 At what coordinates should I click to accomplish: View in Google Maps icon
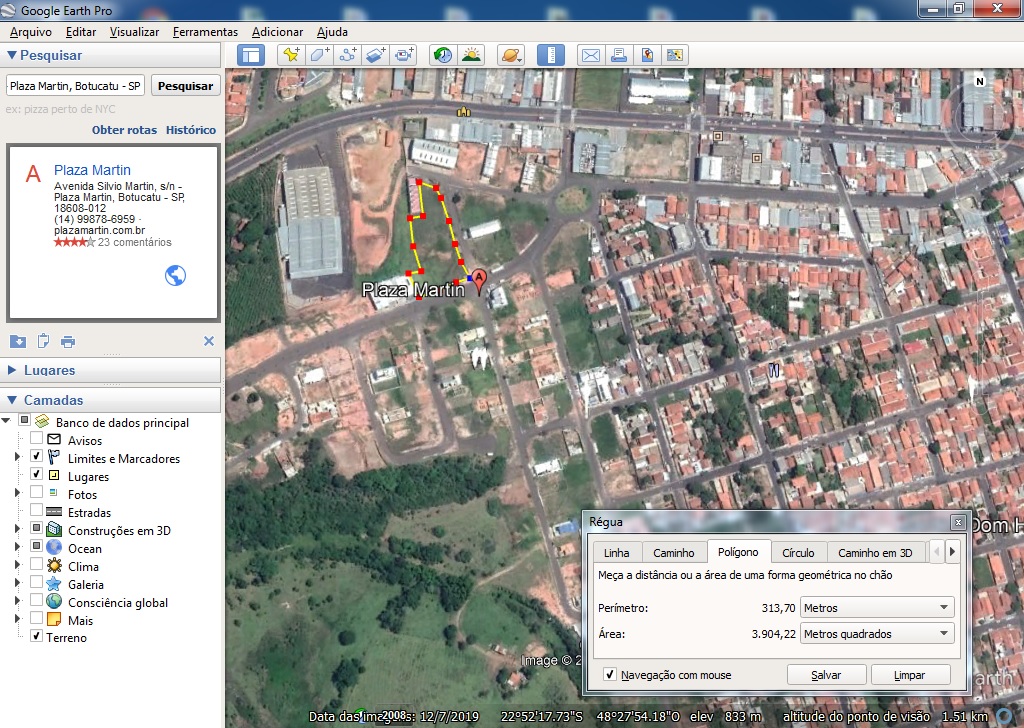[x=675, y=55]
